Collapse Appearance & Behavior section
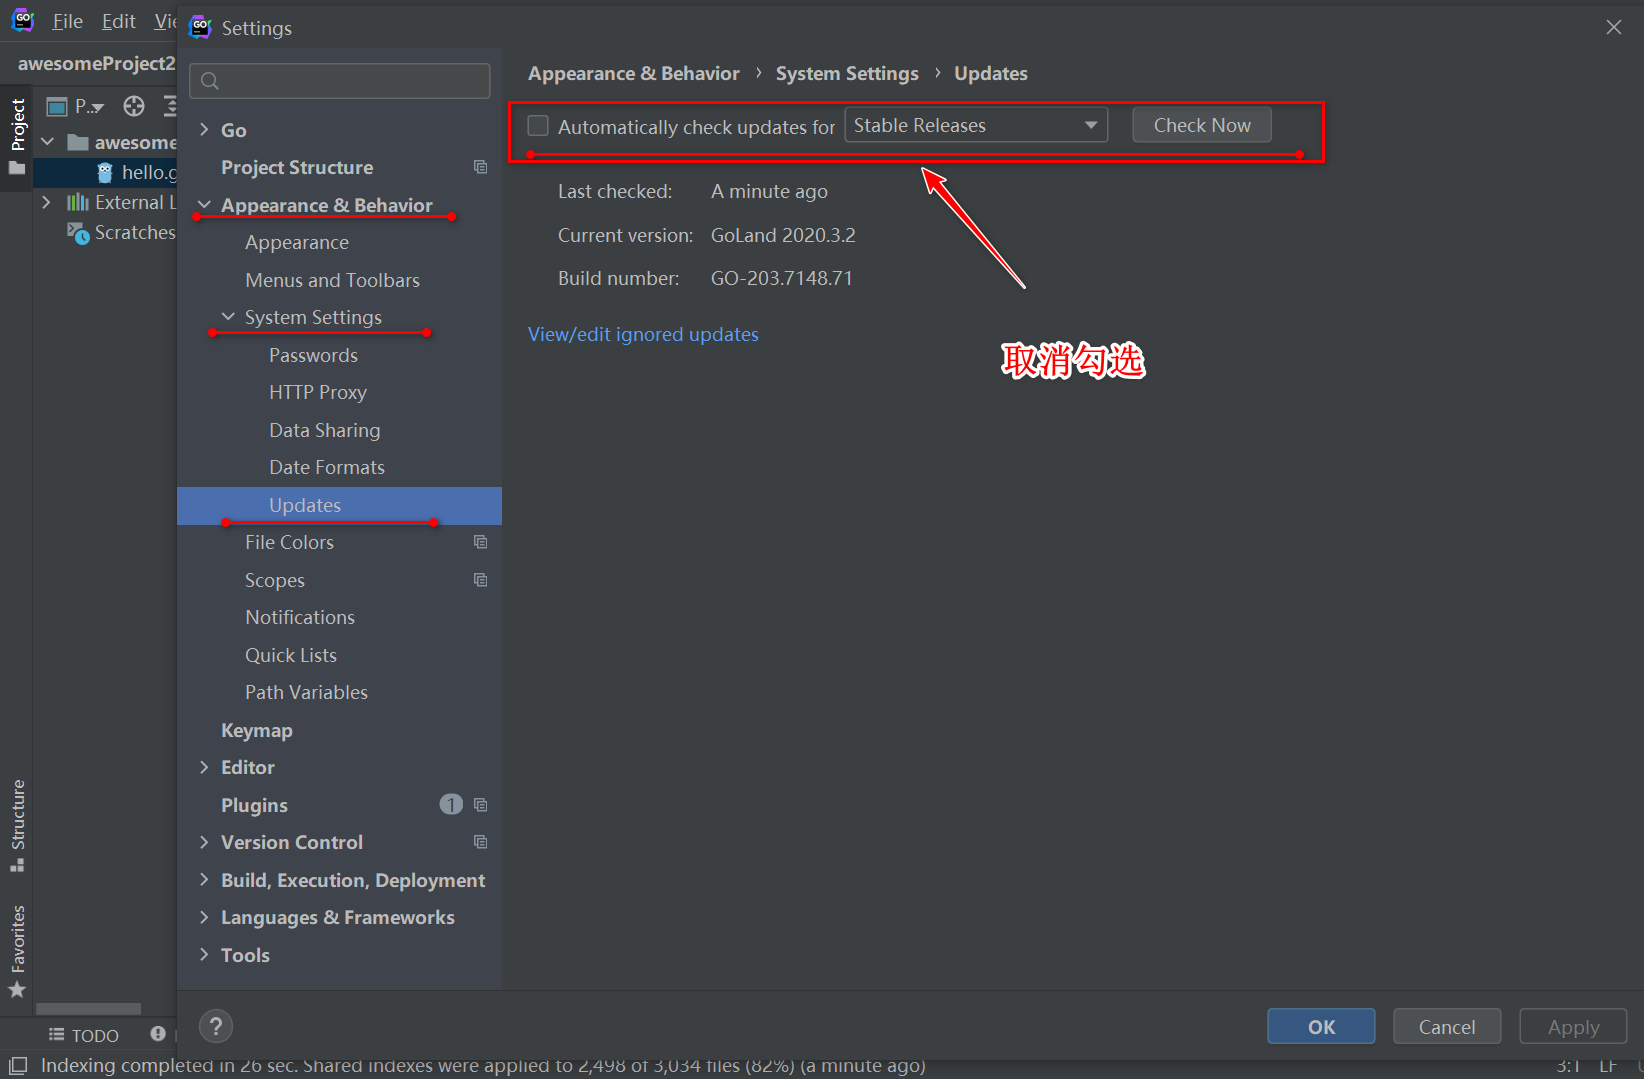The width and height of the screenshot is (1644, 1079). [204, 205]
